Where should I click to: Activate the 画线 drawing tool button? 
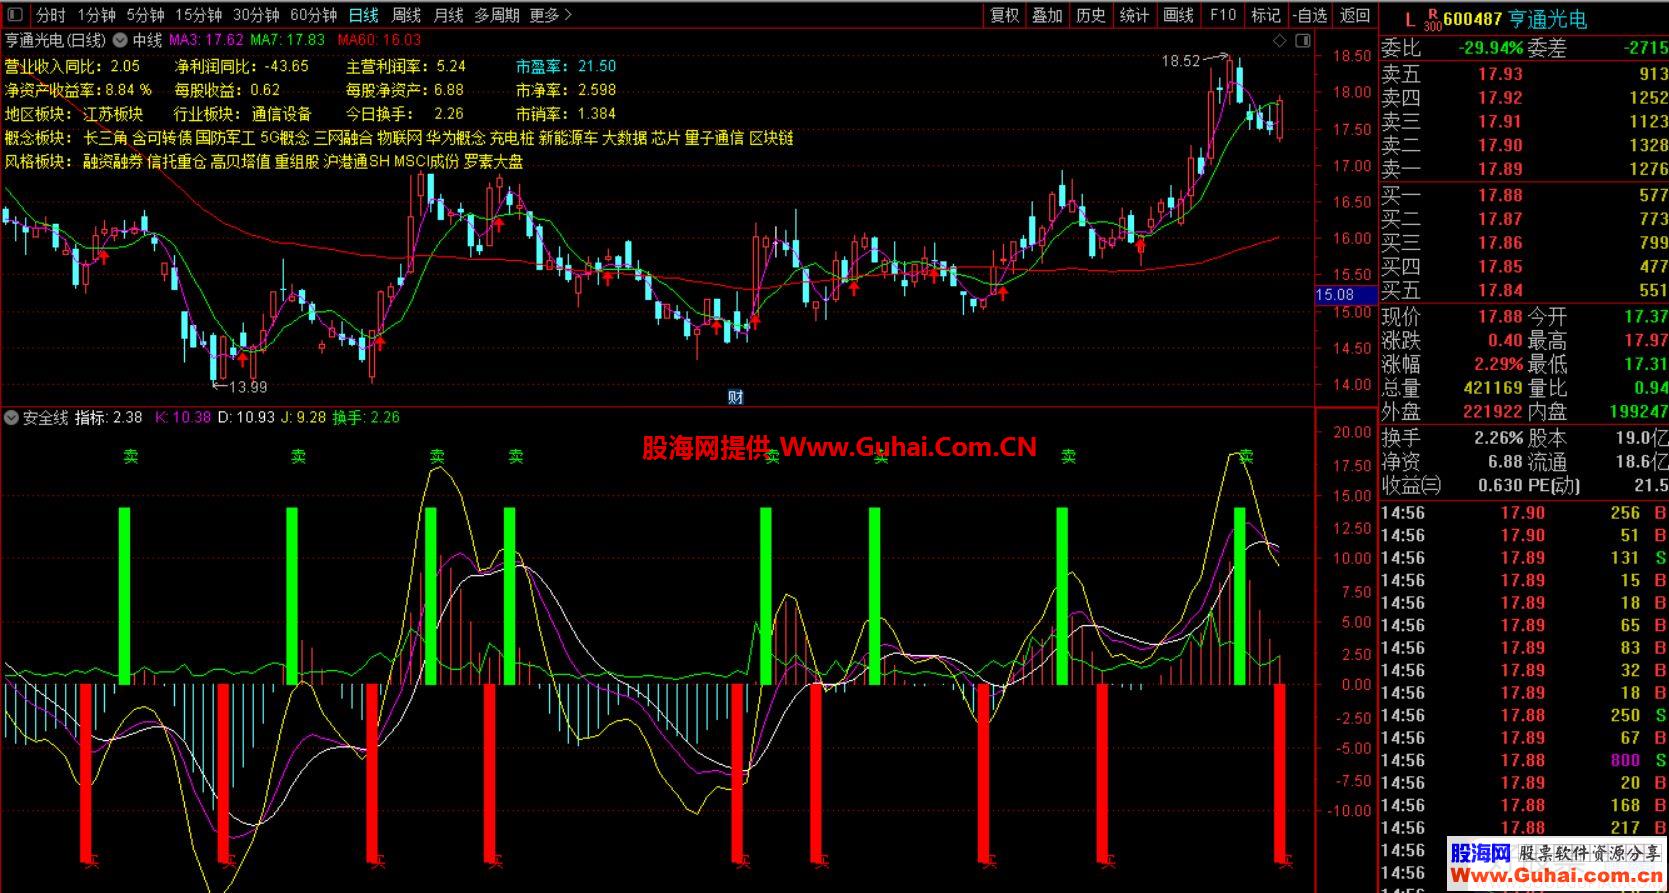point(1179,15)
